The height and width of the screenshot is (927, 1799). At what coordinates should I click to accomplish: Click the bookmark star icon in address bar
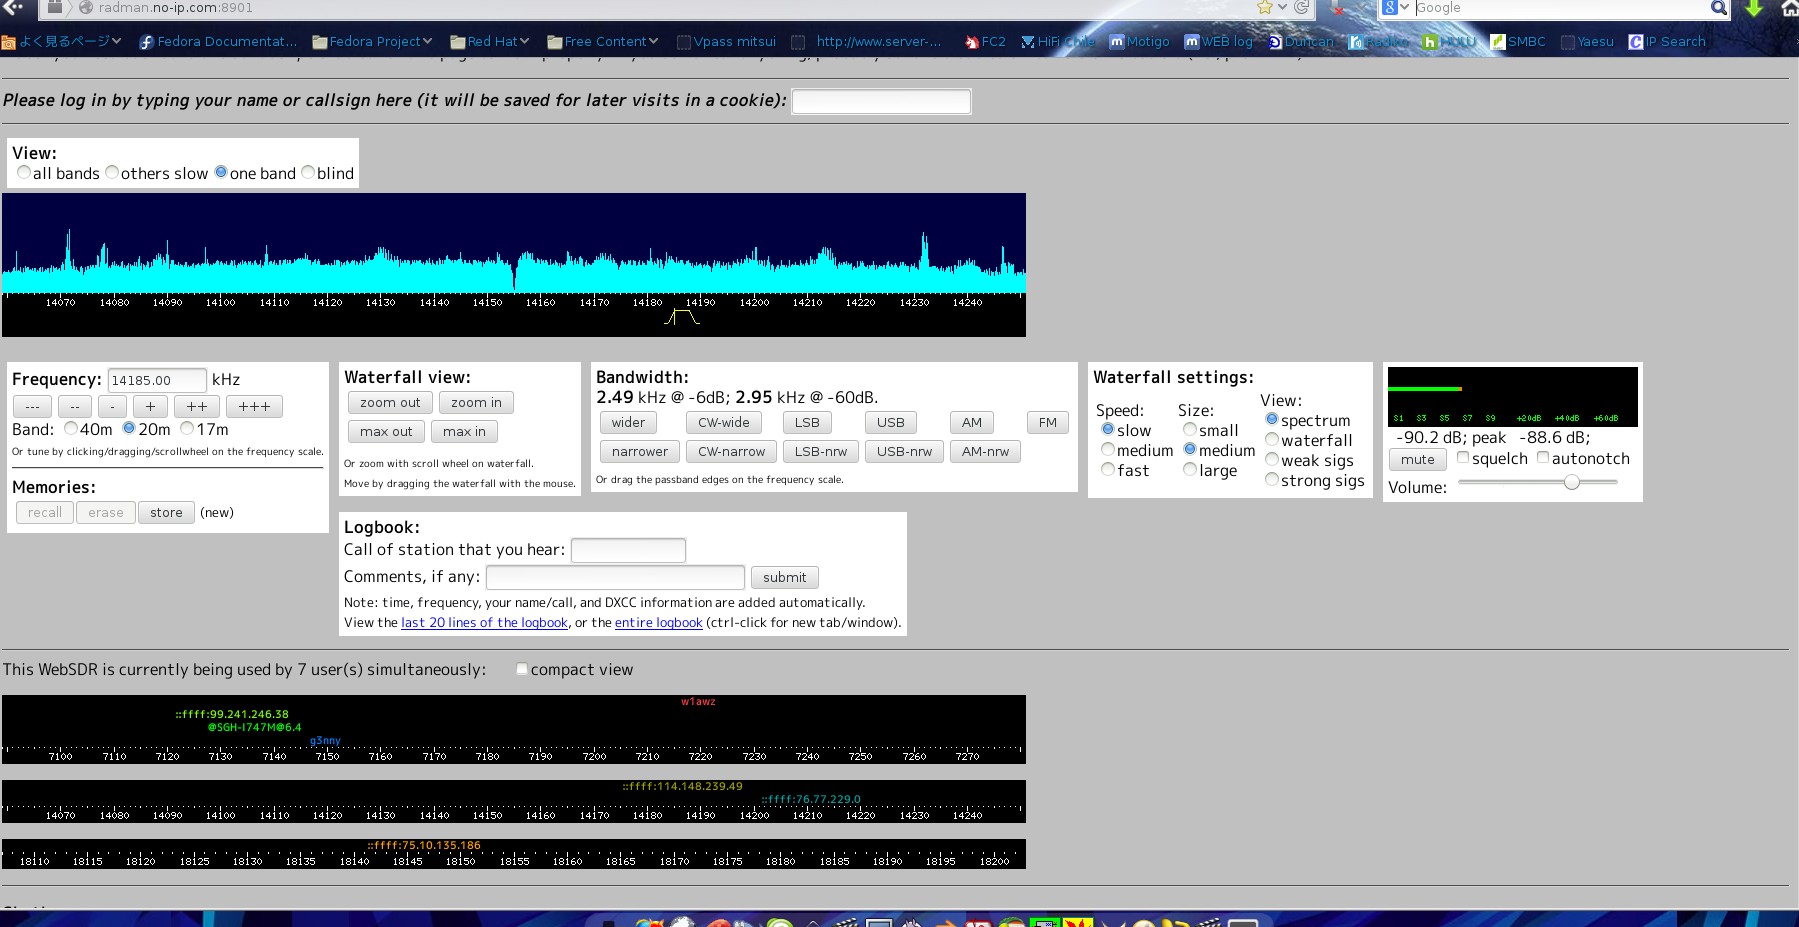click(x=1265, y=7)
